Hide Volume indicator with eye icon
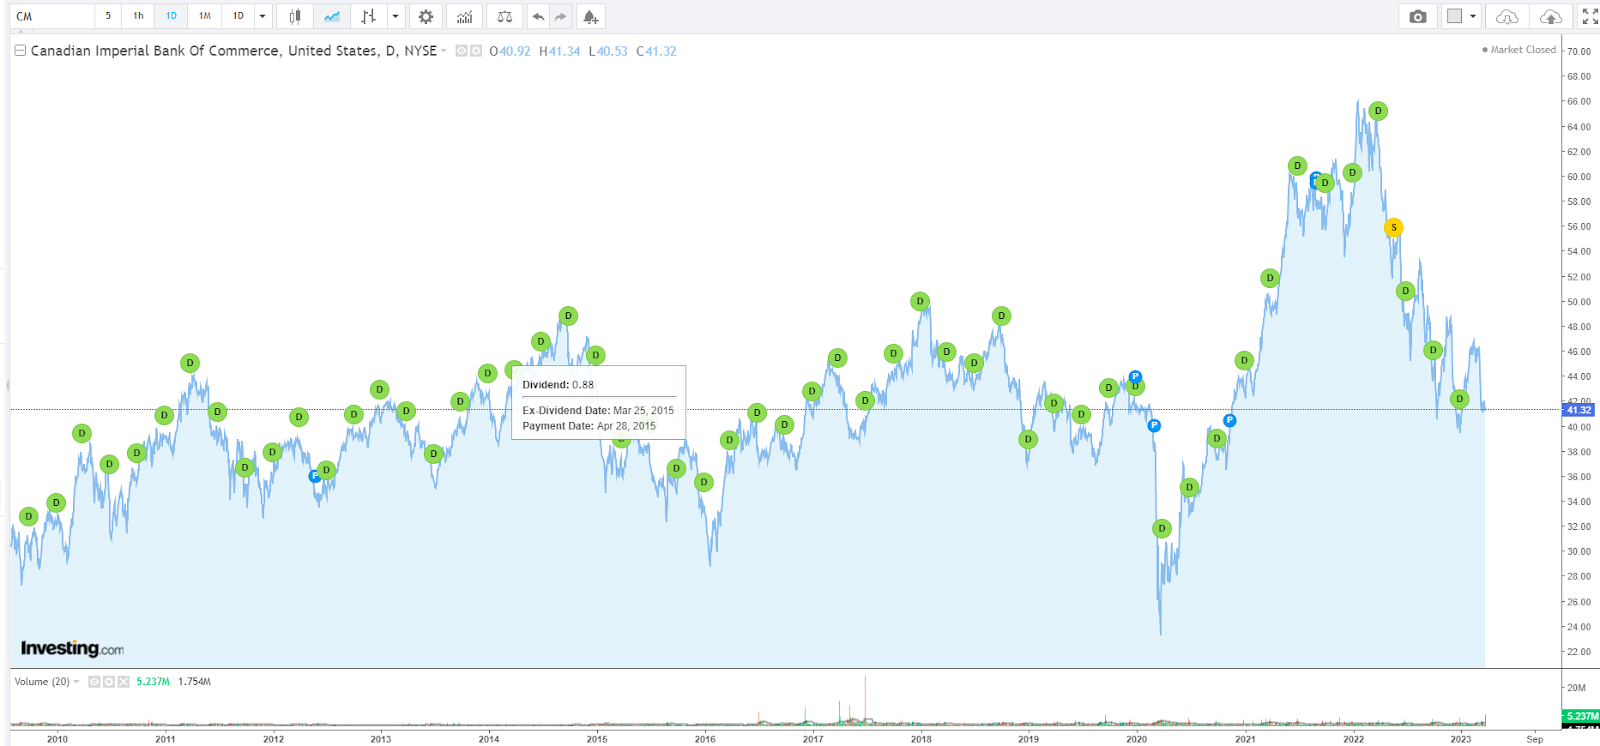 (94, 682)
